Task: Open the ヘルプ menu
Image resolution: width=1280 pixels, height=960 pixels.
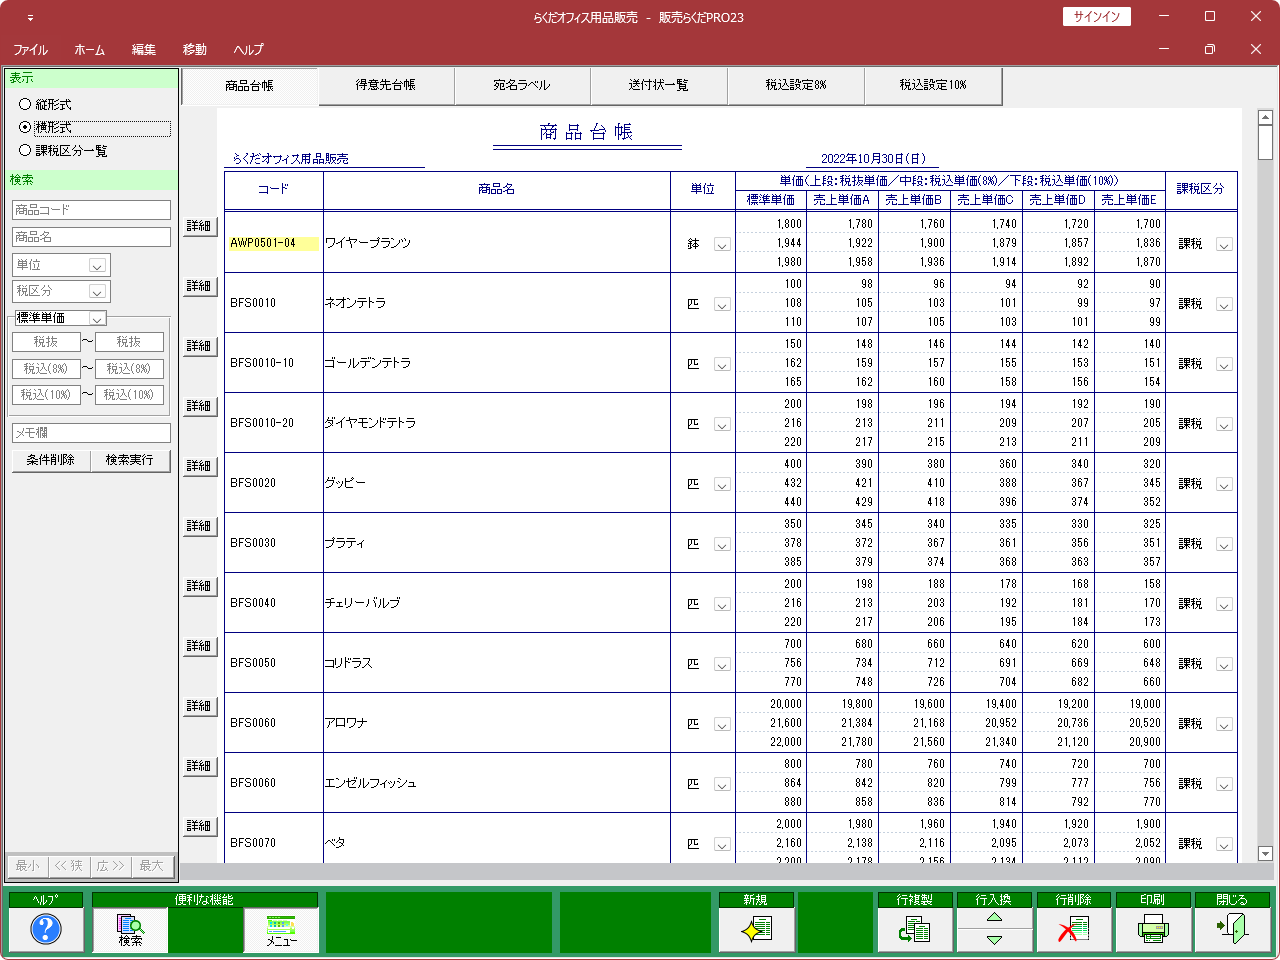Action: click(248, 49)
